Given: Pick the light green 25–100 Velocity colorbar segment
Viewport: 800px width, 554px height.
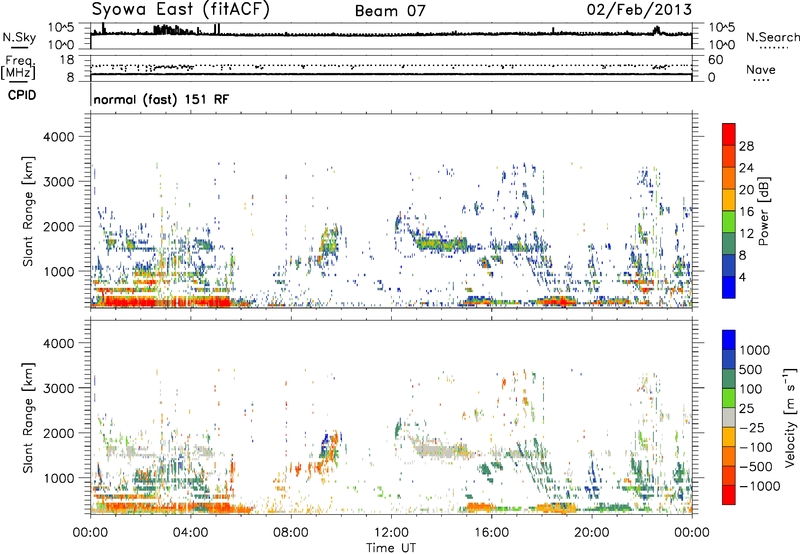Looking at the screenshot, I should pyautogui.click(x=729, y=398).
